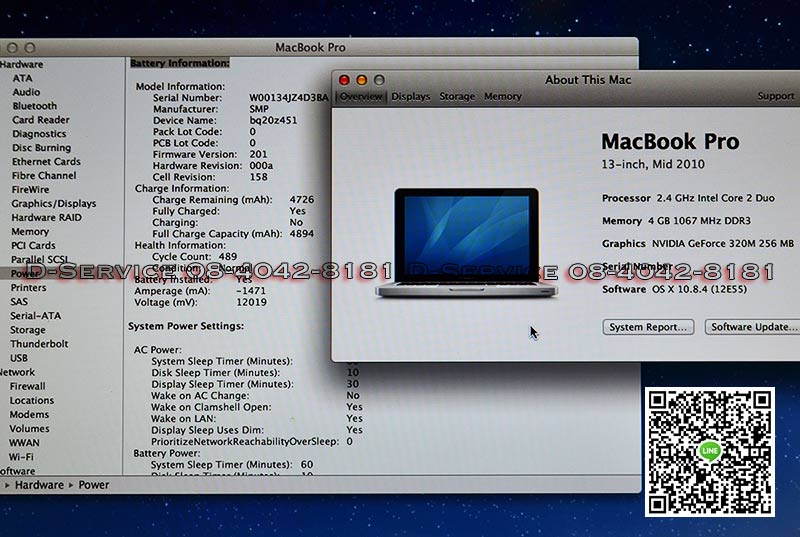Image resolution: width=800 pixels, height=537 pixels.
Task: Select FireWire in the Hardware list
Action: pyautogui.click(x=31, y=189)
